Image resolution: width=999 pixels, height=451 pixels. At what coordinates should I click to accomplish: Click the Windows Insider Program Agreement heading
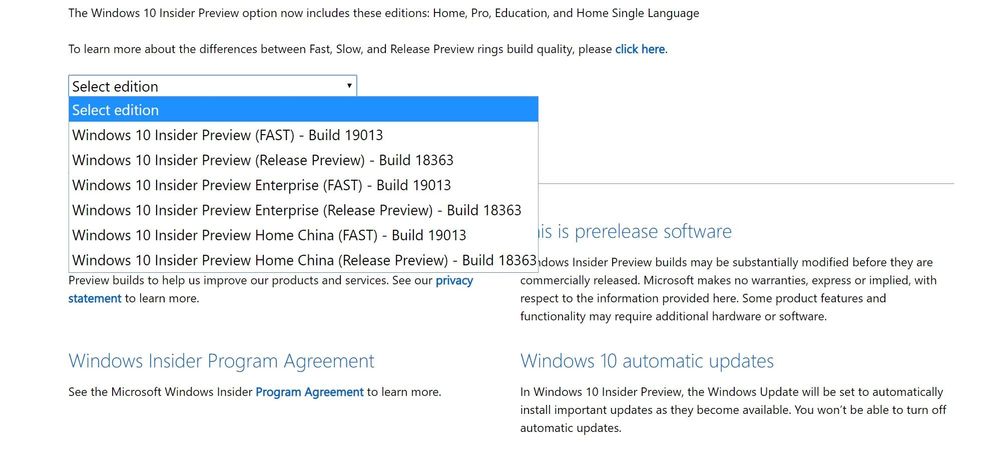pyautogui.click(x=221, y=361)
